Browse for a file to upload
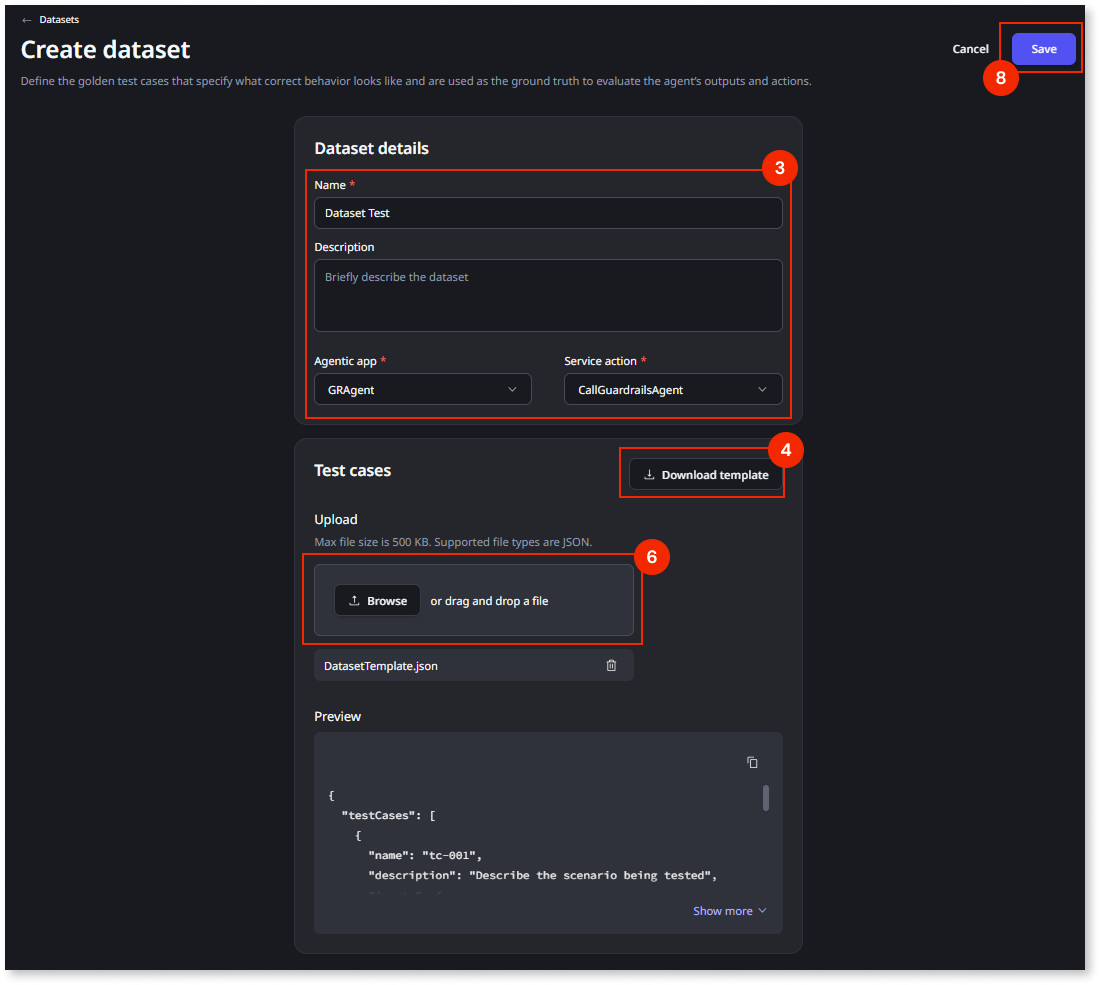 click(x=377, y=601)
